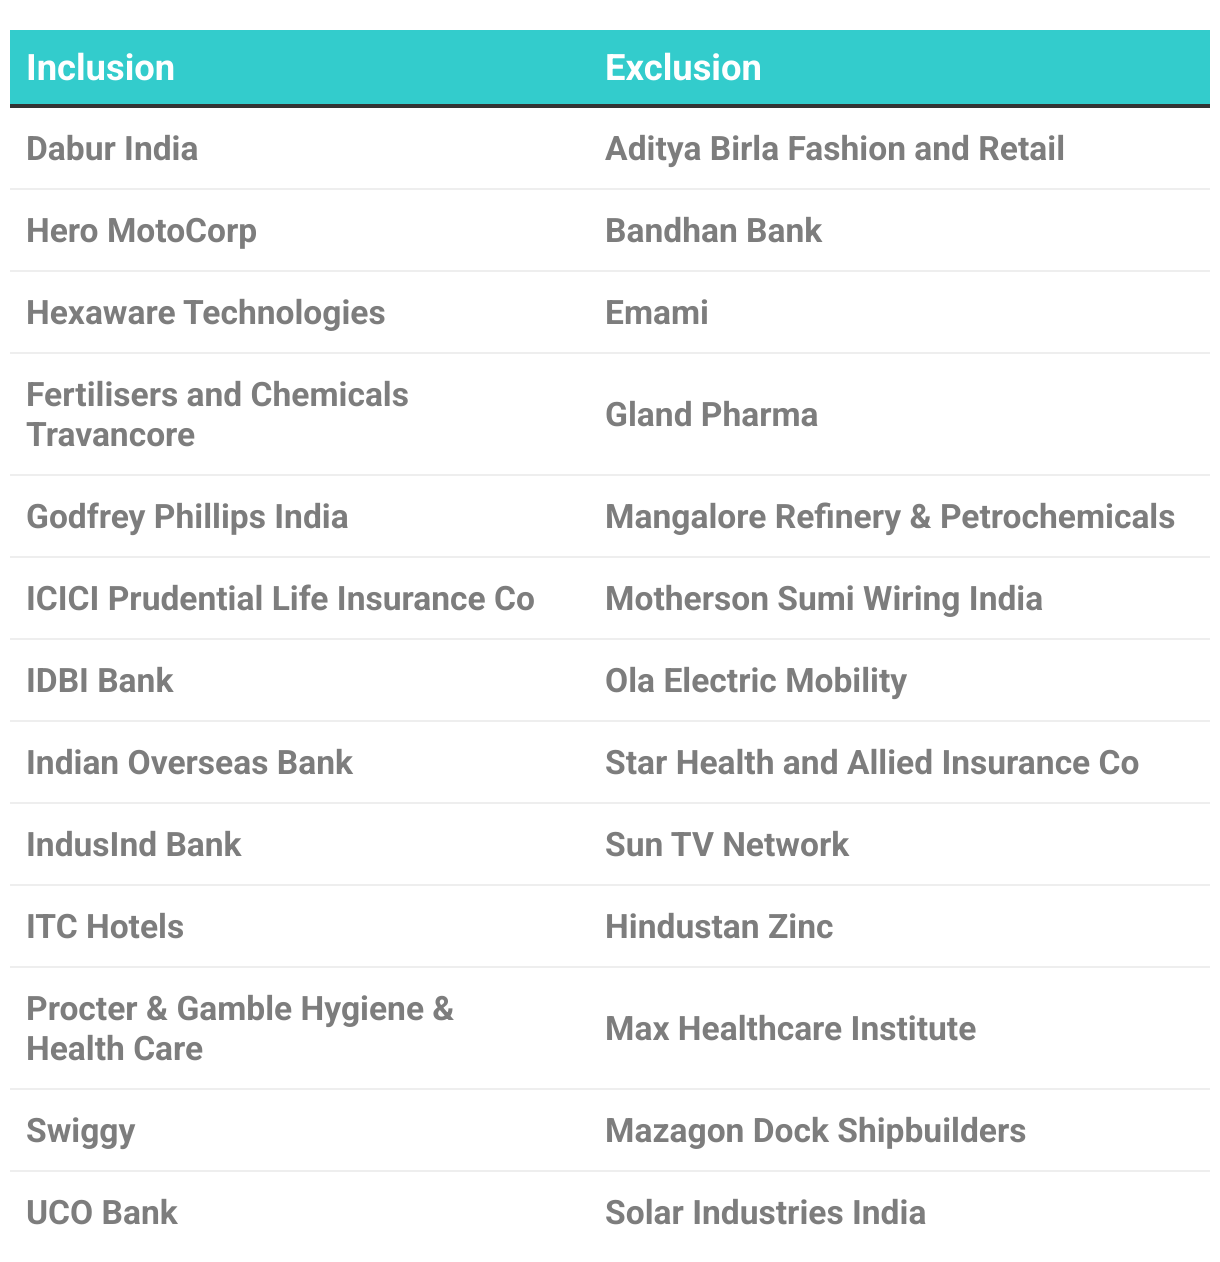
Task: Click the Inclusion column header
Action: point(101,68)
